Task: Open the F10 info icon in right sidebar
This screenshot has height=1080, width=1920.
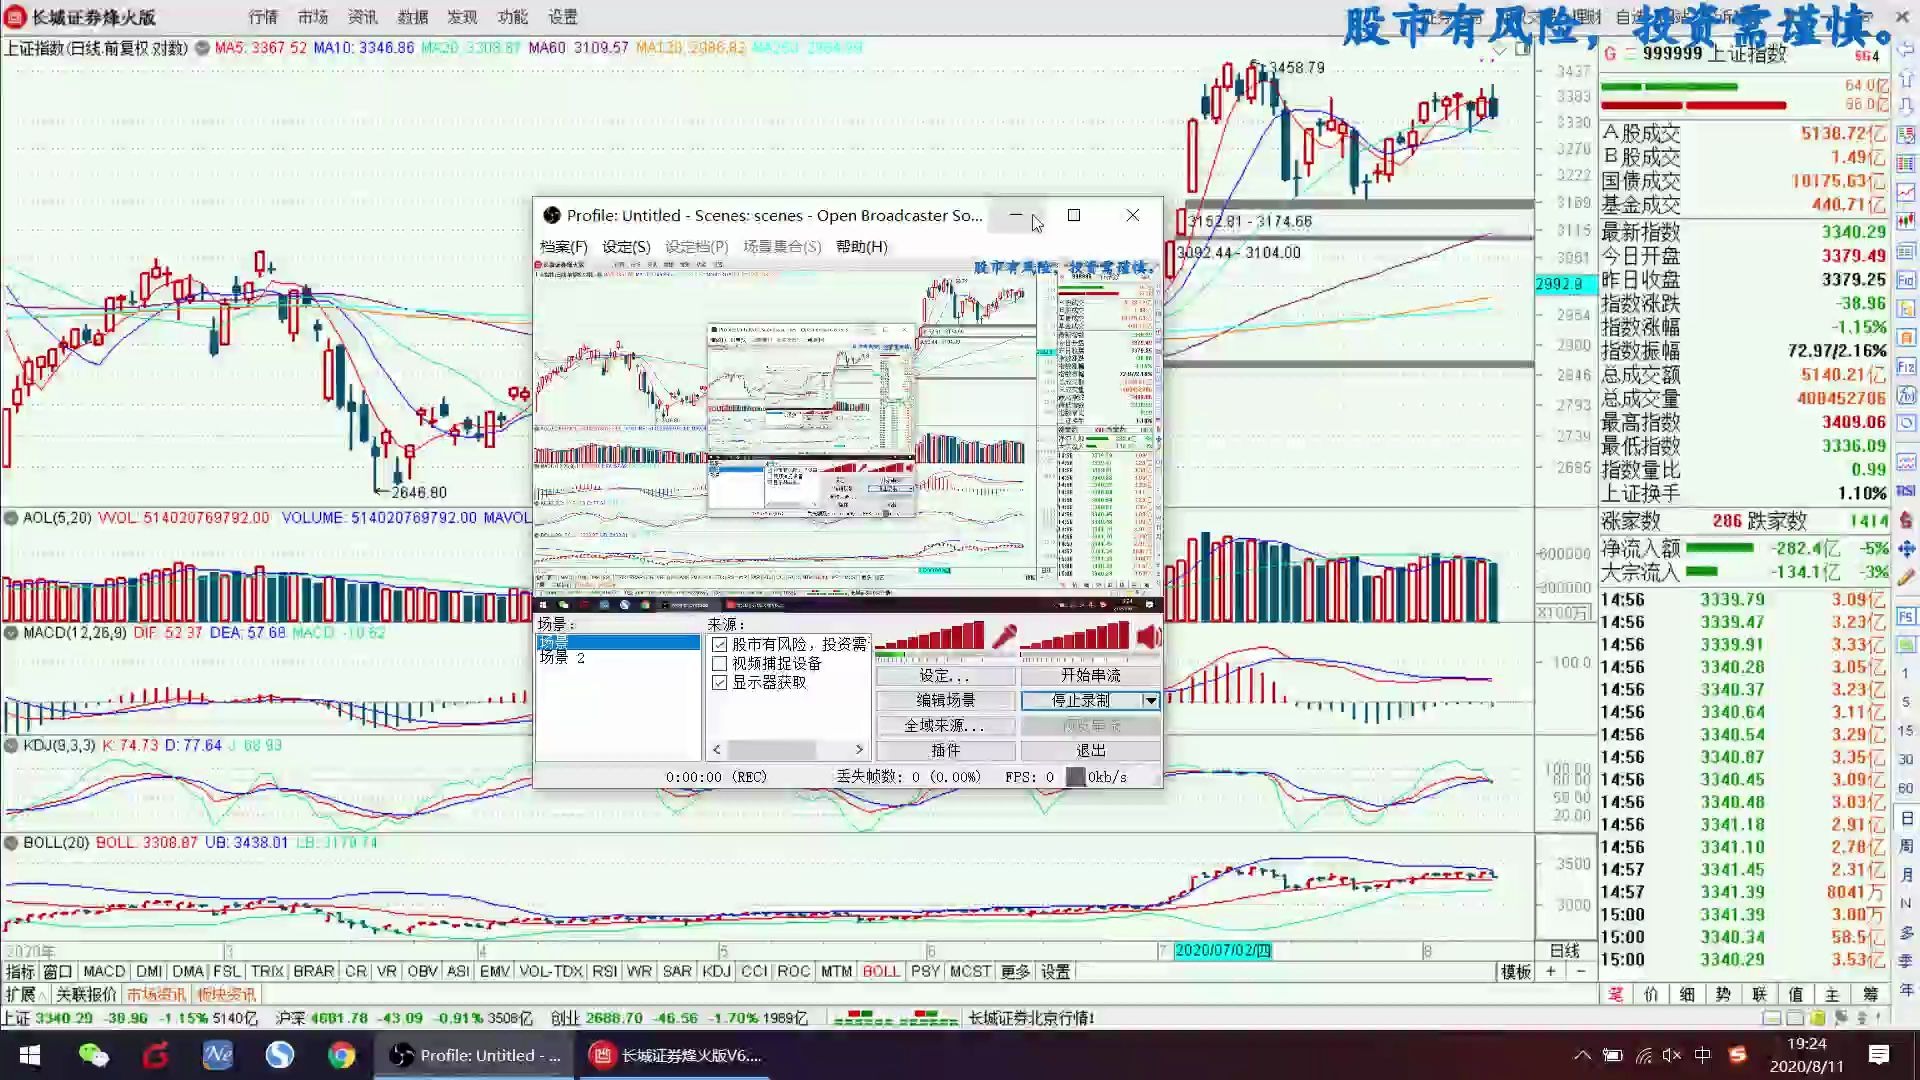Action: click(1906, 280)
